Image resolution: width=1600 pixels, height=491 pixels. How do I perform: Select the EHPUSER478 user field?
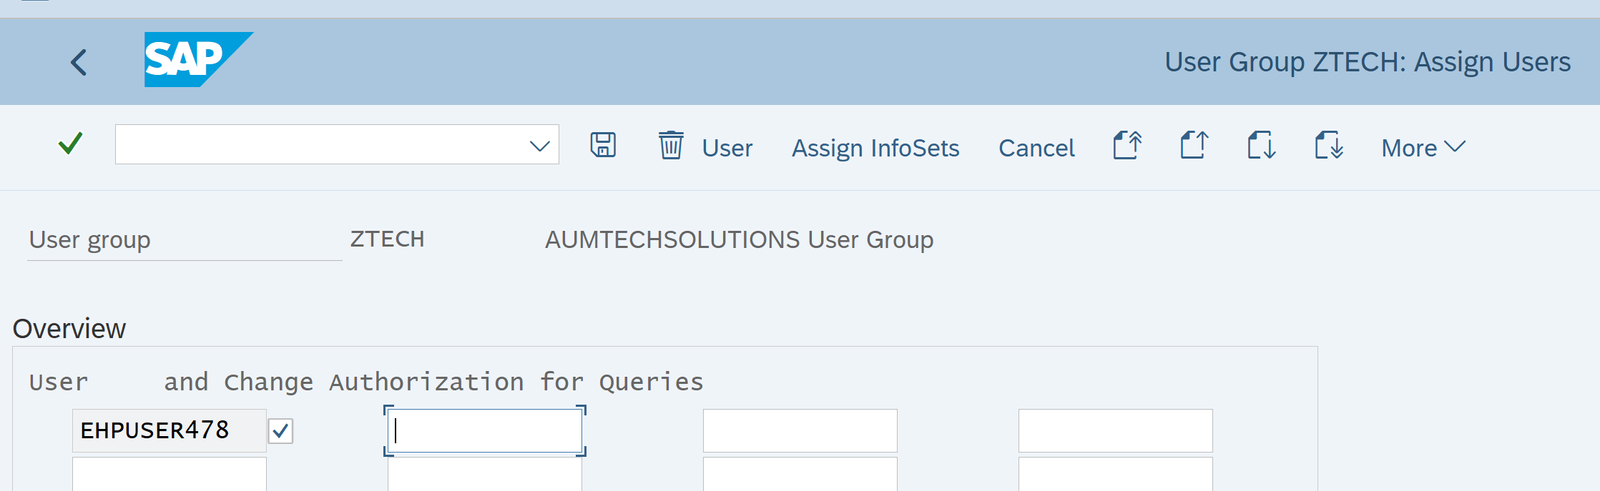168,431
